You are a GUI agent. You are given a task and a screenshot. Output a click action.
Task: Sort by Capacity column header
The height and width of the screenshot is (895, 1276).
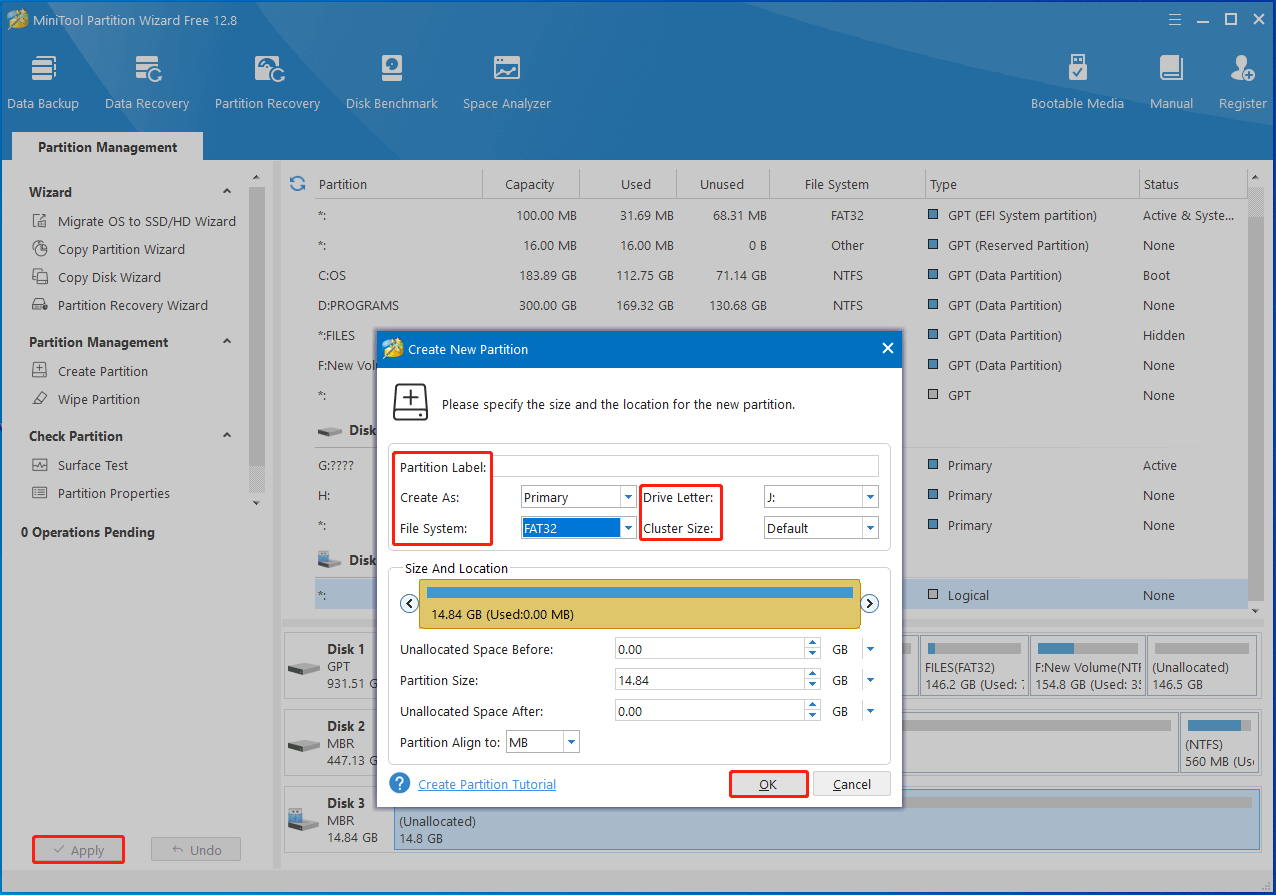(x=530, y=184)
